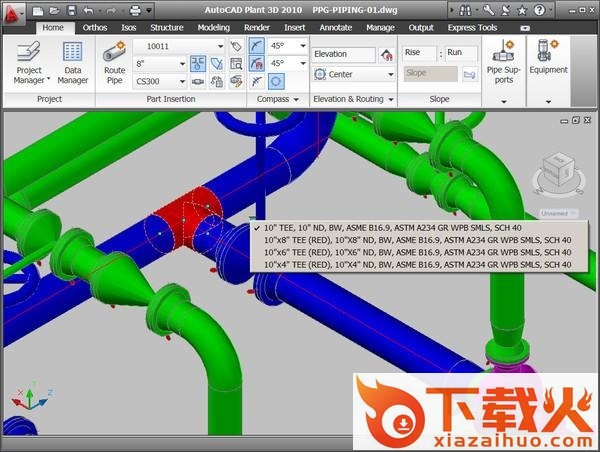Open the Manage ribbon tab
The width and height of the screenshot is (600, 452).
[x=380, y=28]
